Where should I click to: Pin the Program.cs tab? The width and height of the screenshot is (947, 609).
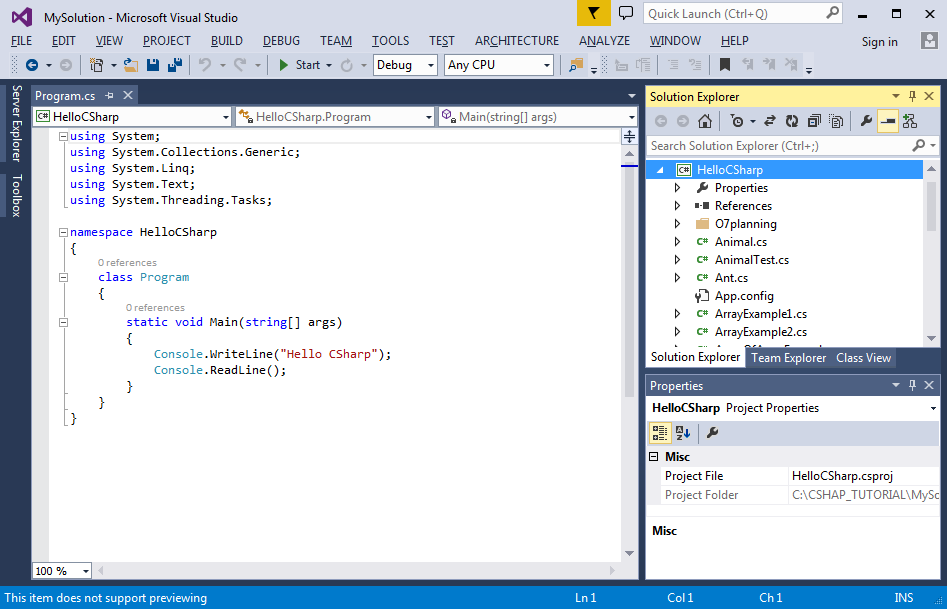[x=109, y=95]
